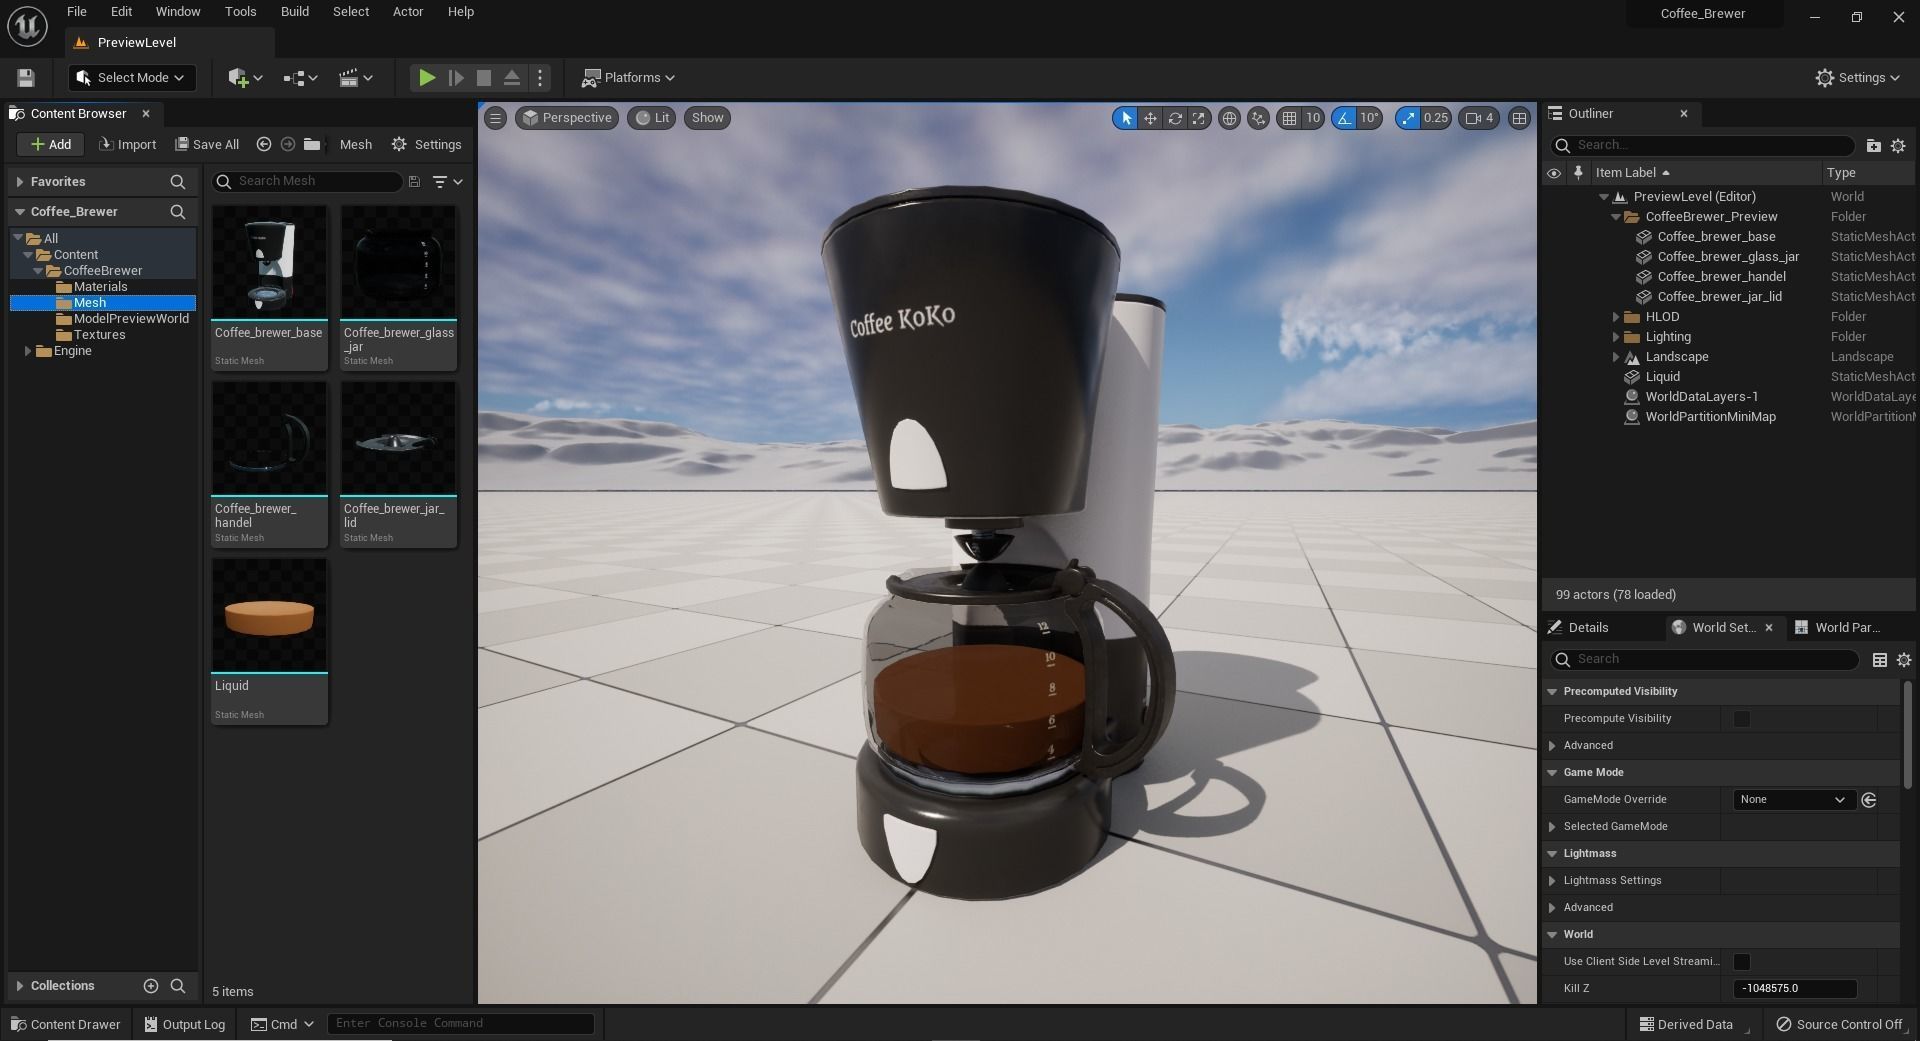The image size is (1920, 1041).
Task: Open the Build menu
Action: coord(294,12)
